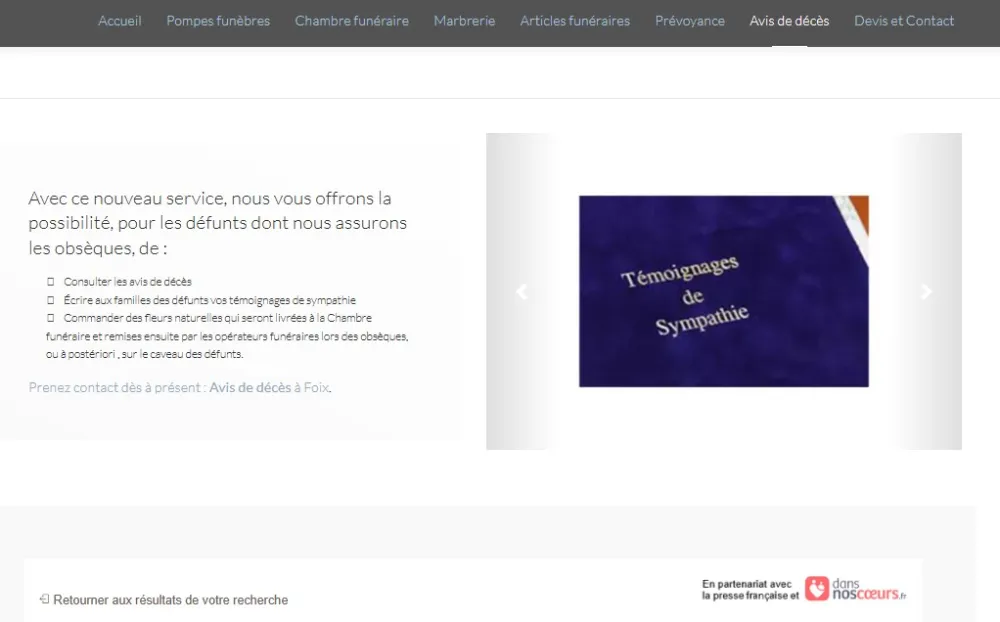Image resolution: width=1000 pixels, height=622 pixels.
Task: Click the dansnoscoeurs.fr heart logo
Action: tap(816, 588)
